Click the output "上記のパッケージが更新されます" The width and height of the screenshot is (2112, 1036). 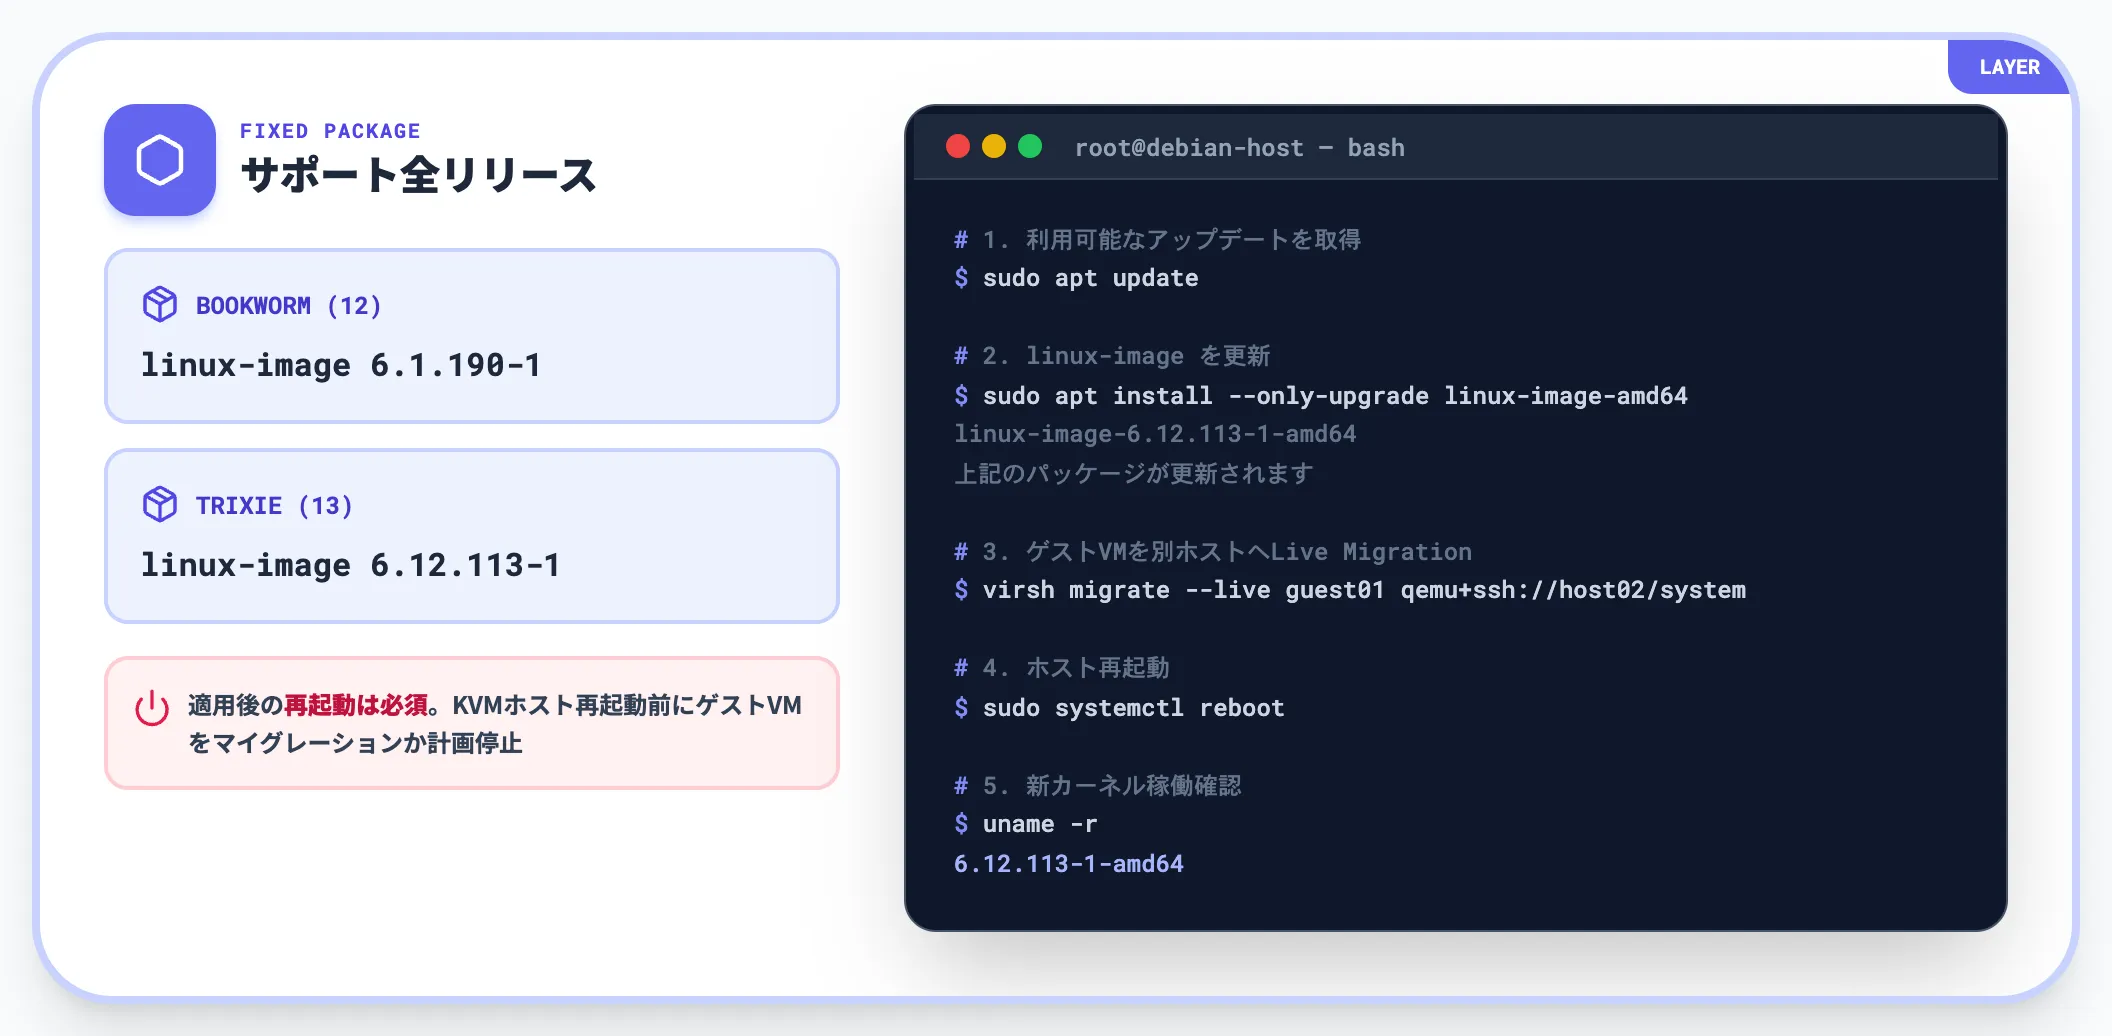click(x=1133, y=473)
